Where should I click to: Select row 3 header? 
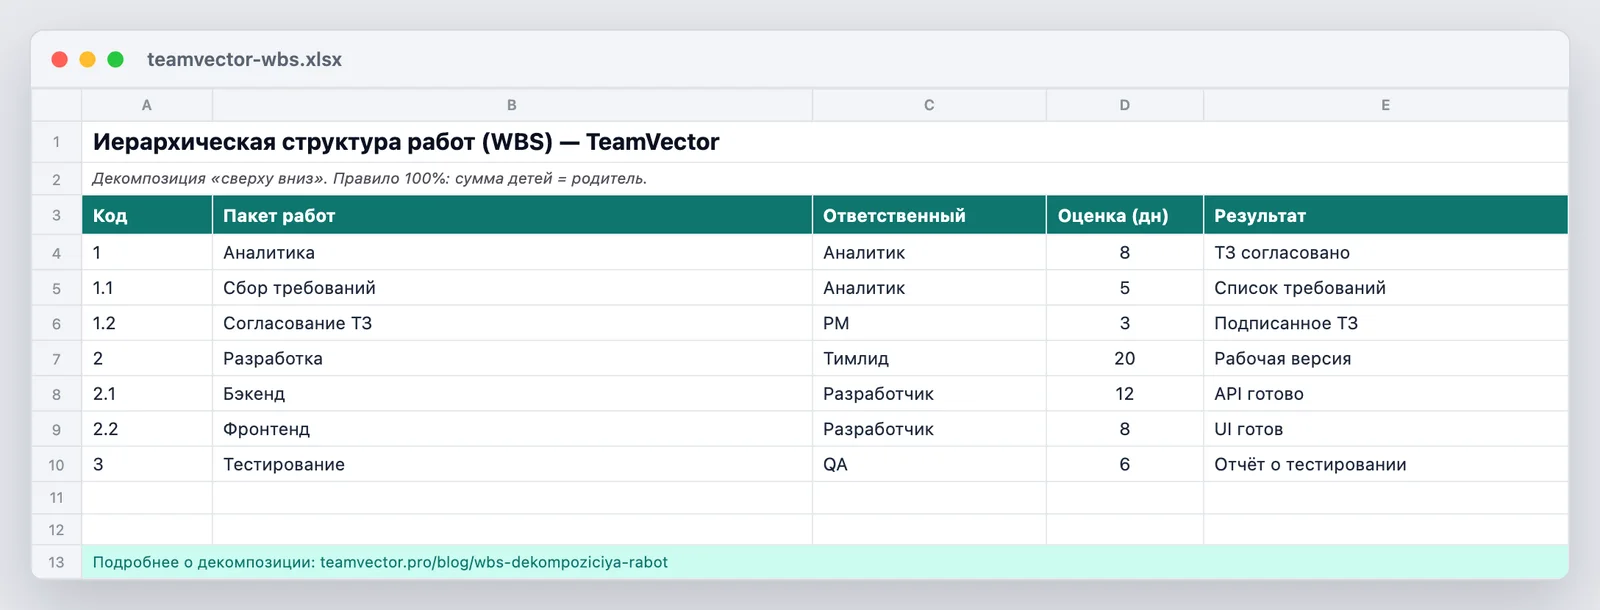[56, 215]
